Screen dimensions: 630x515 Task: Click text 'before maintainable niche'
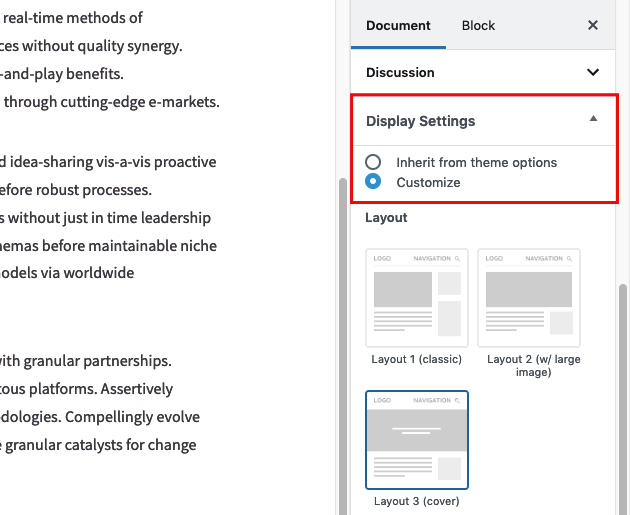coord(129,246)
